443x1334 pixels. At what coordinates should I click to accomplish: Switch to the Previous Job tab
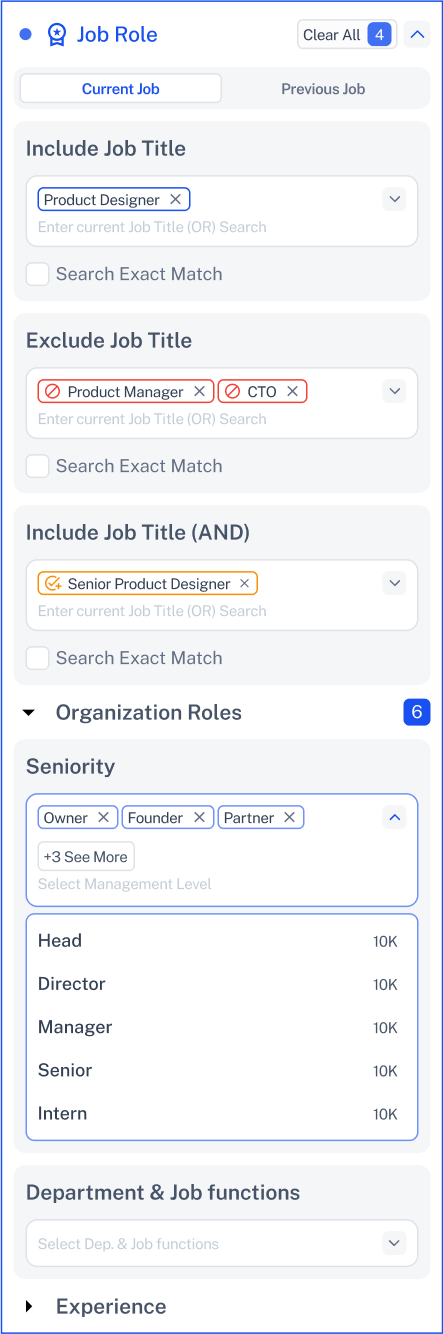pyautogui.click(x=323, y=89)
